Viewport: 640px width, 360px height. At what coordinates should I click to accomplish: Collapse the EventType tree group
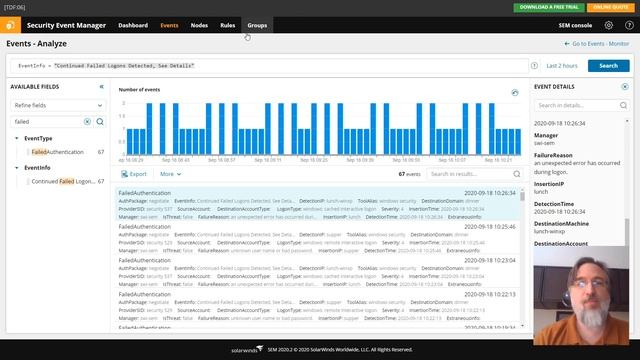17,138
